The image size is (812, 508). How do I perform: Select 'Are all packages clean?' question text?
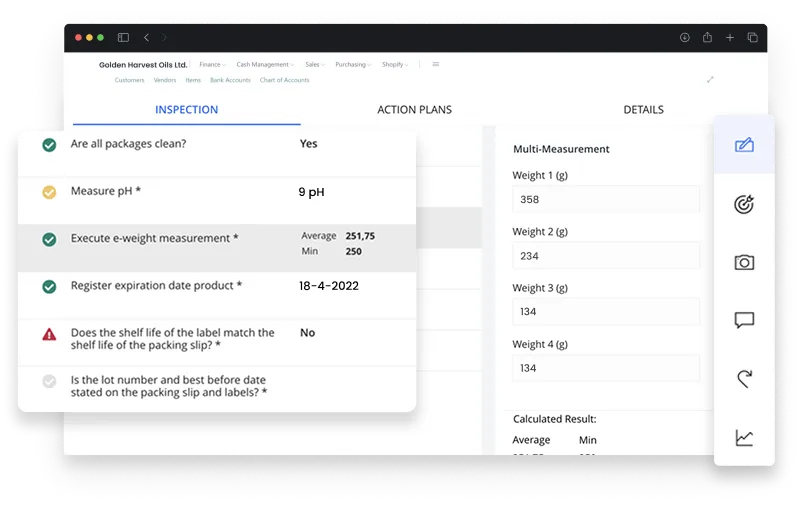128,144
